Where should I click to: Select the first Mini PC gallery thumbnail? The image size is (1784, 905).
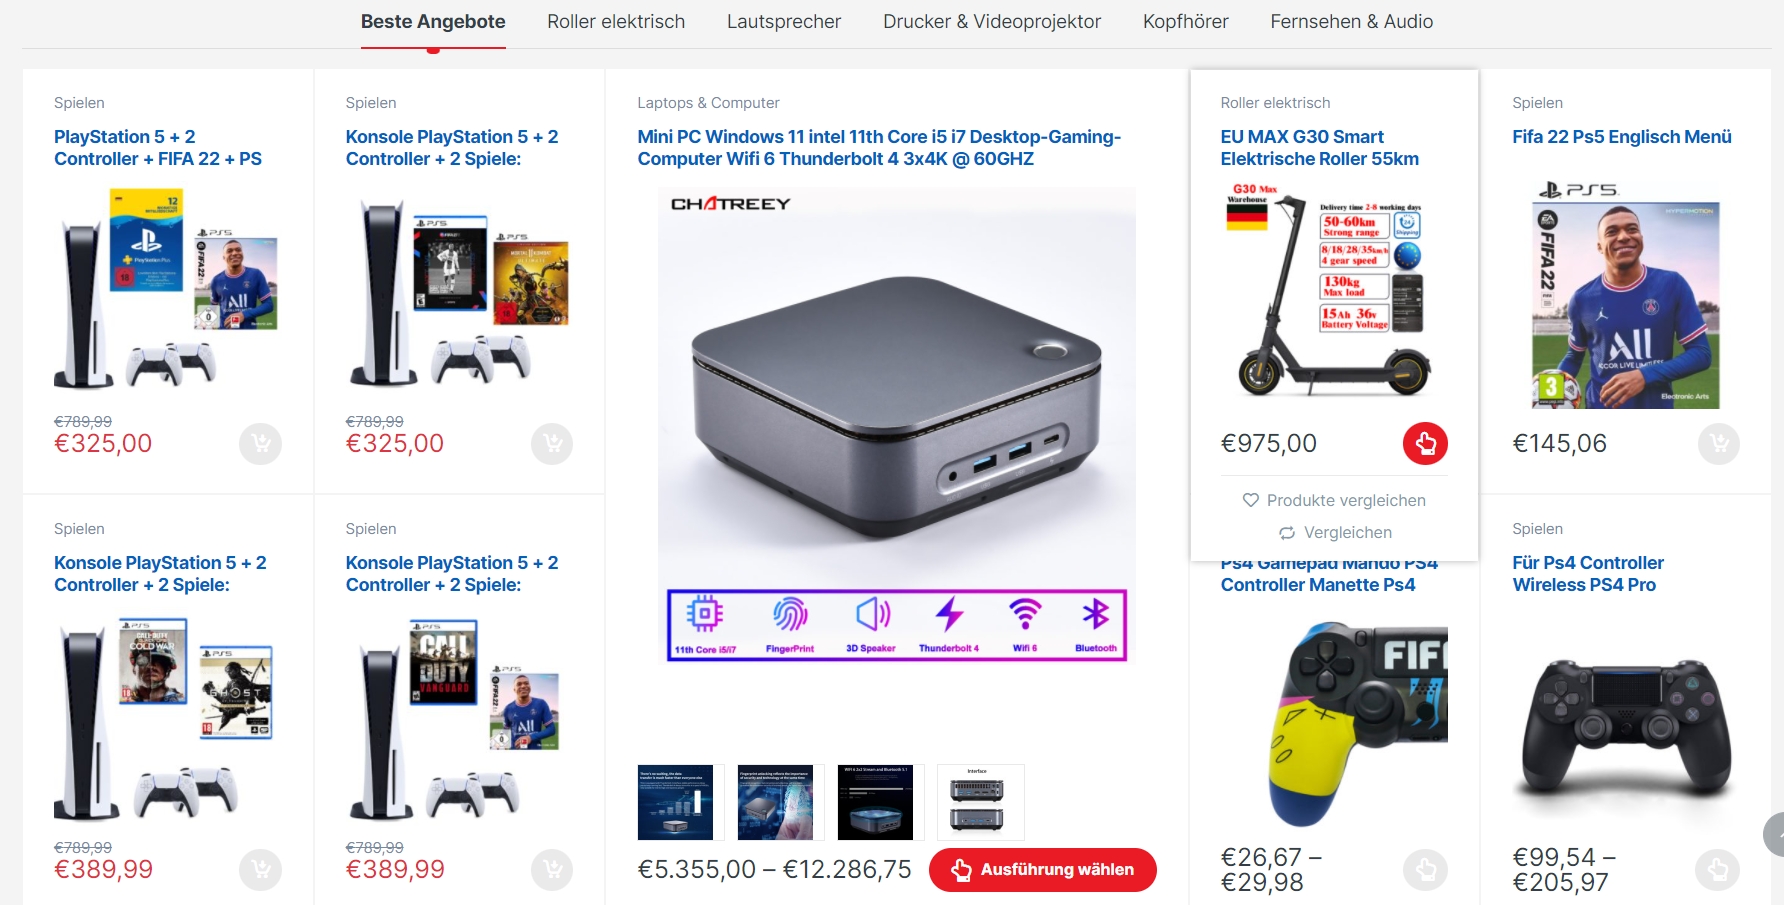point(675,802)
